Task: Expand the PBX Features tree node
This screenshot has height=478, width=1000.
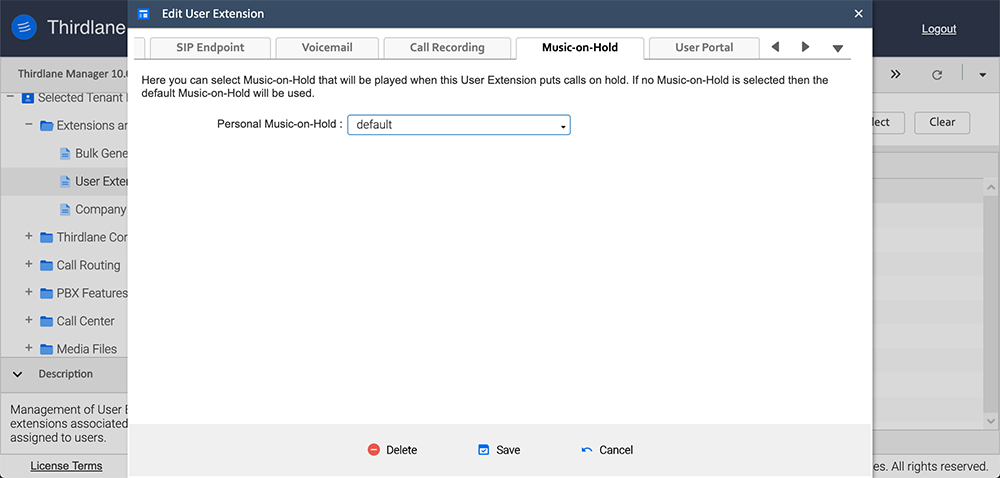Action: click(29, 293)
